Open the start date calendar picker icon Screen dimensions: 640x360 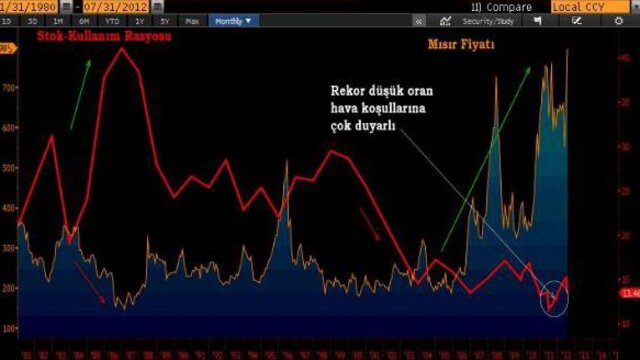(66, 7)
